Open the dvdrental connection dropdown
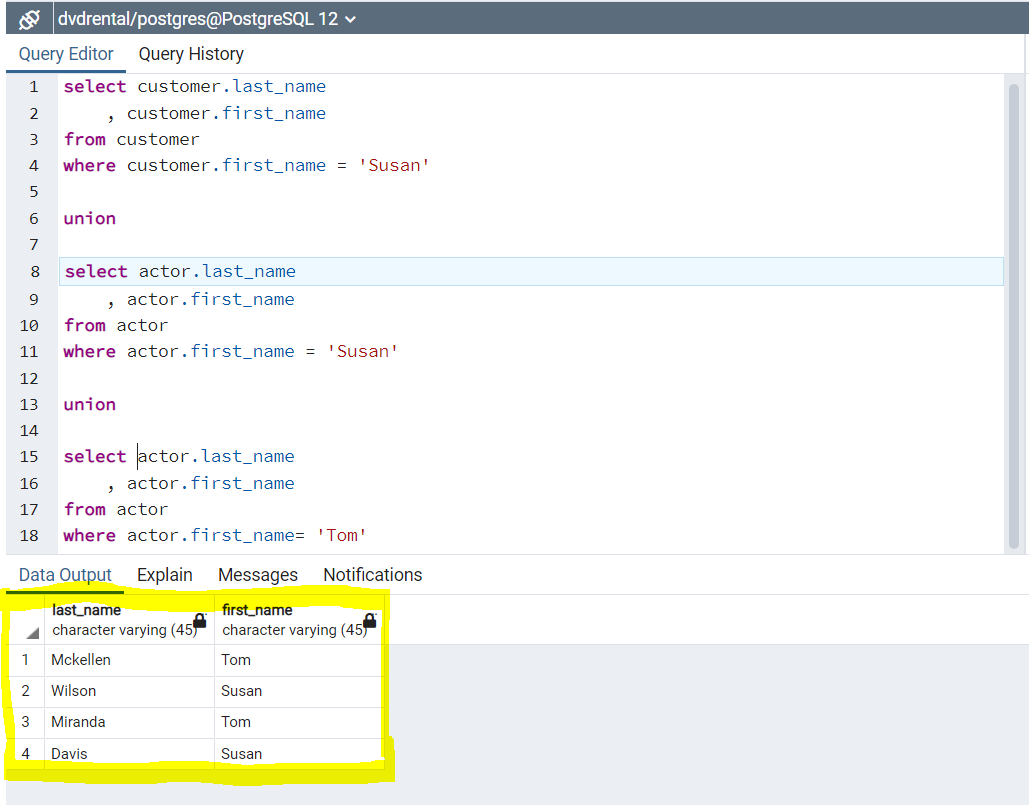The image size is (1029, 805). [207, 19]
